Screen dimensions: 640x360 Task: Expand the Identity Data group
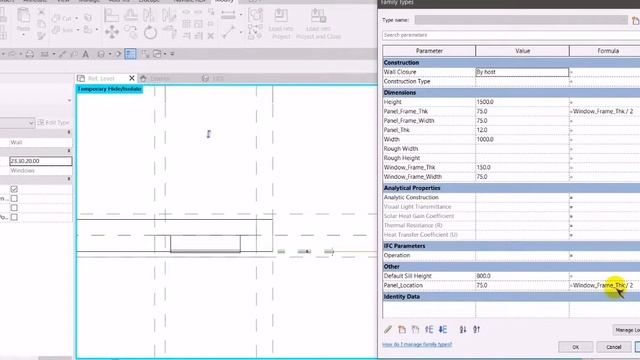pyautogui.click(x=511, y=297)
